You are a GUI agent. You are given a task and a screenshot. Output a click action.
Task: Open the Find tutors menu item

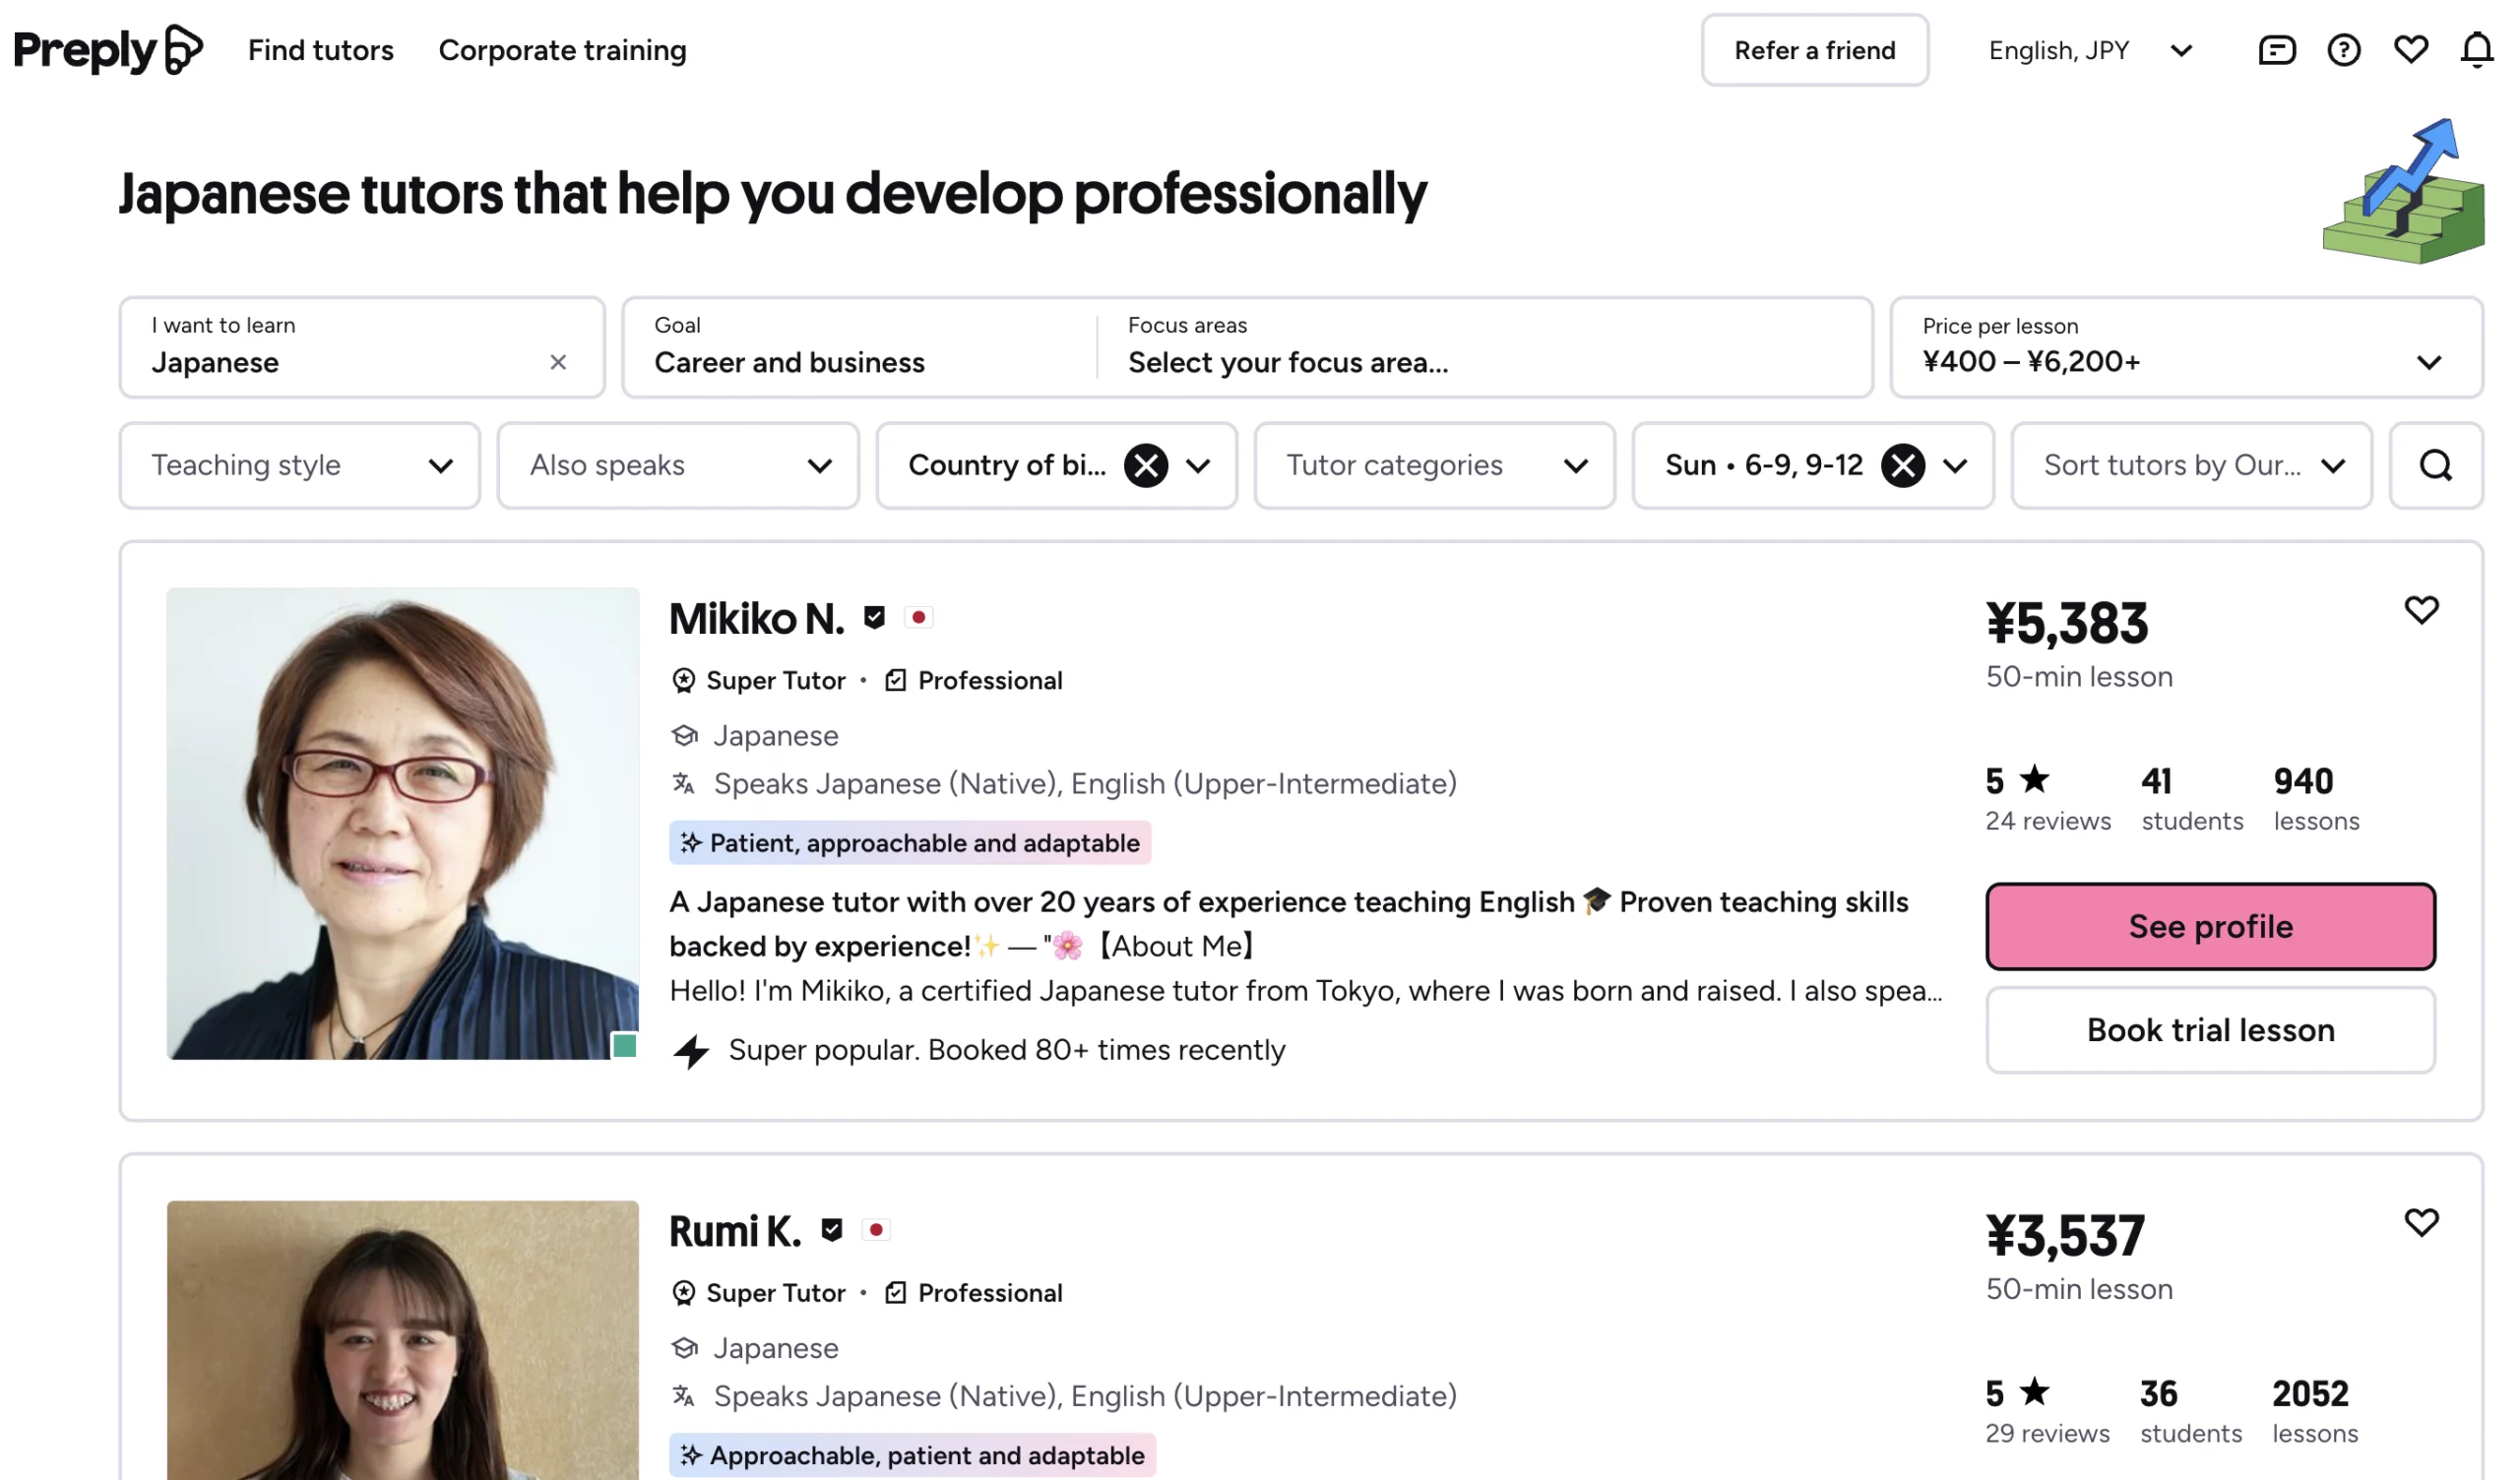[321, 50]
